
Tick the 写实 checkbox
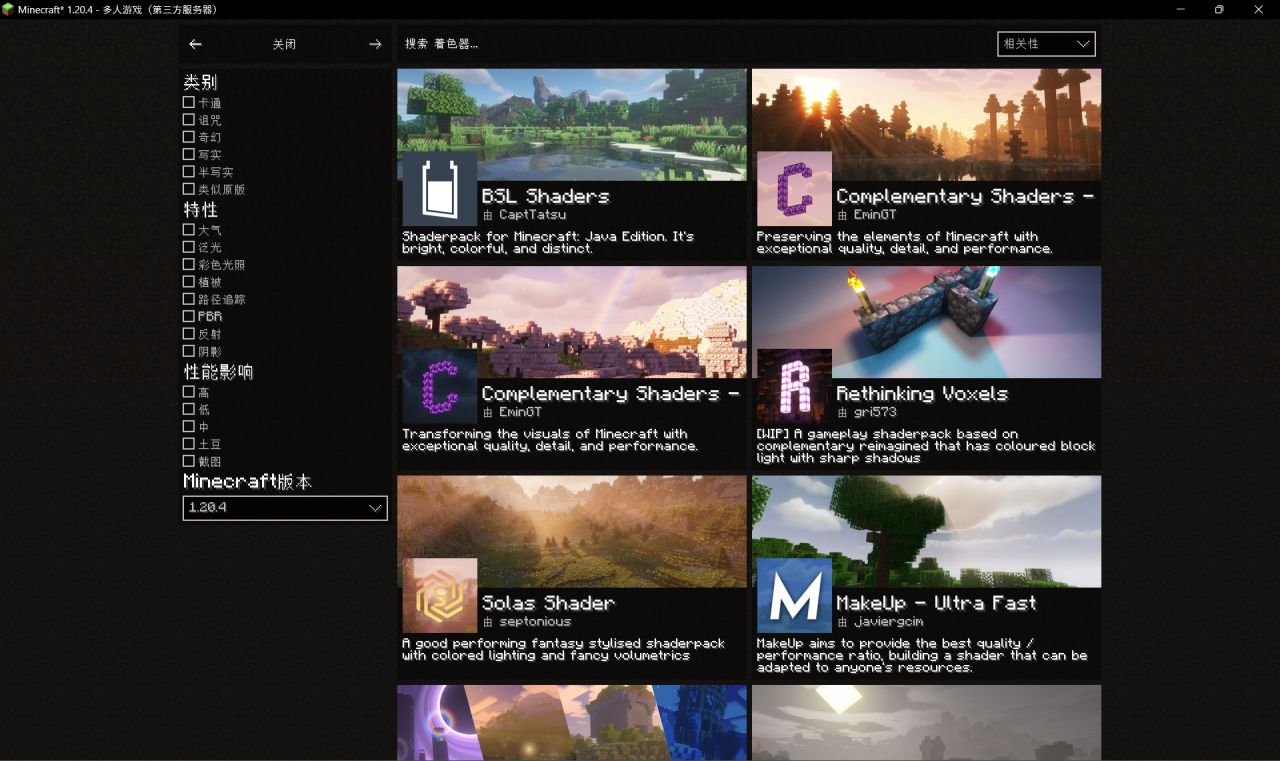click(189, 154)
